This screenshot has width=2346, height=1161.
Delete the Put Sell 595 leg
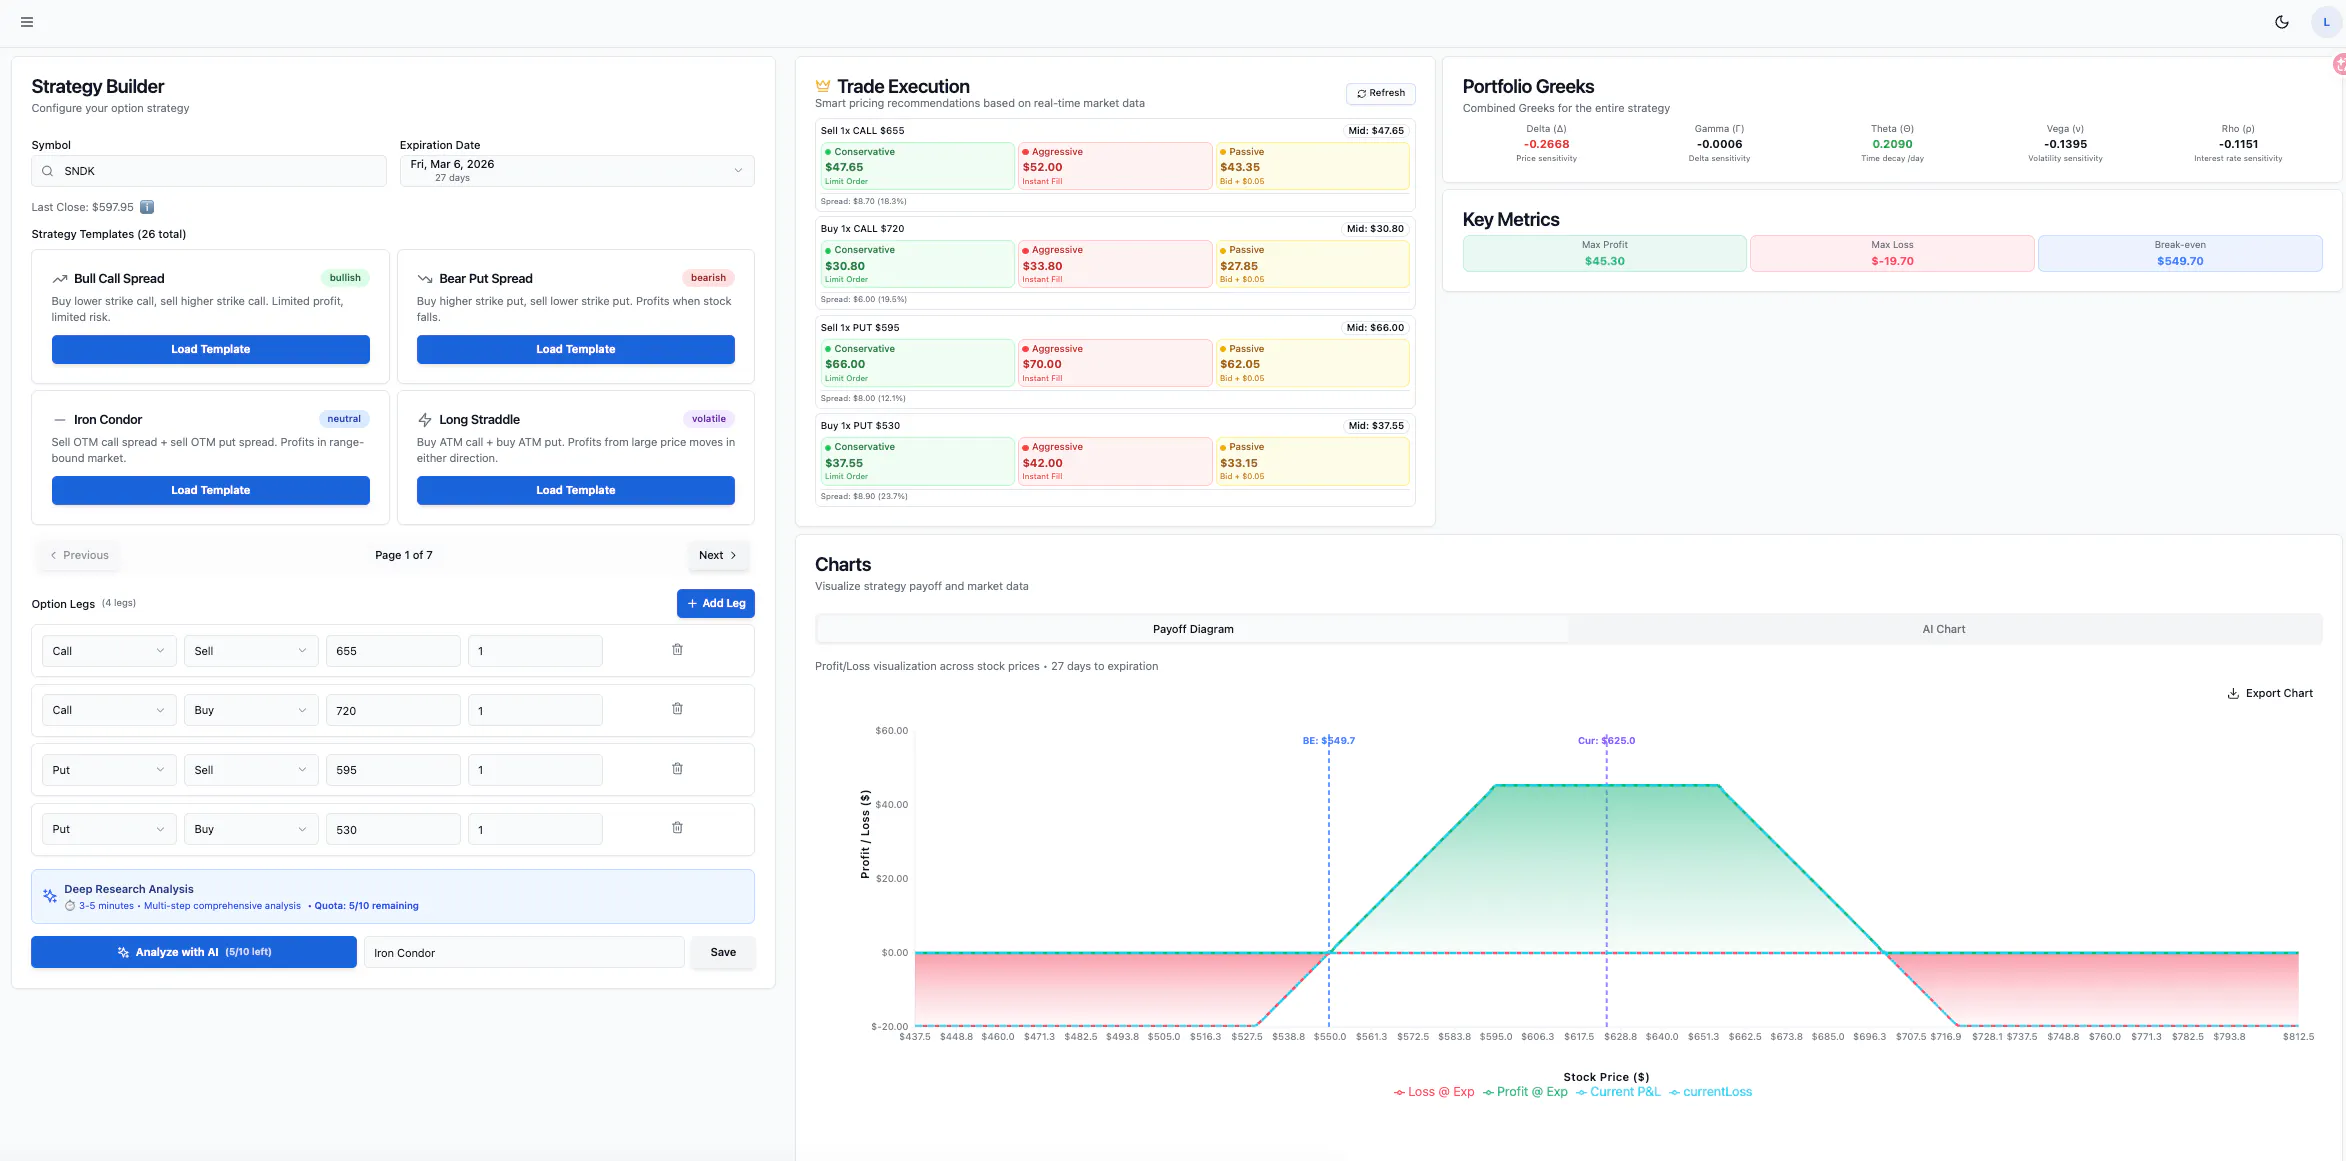(x=677, y=769)
